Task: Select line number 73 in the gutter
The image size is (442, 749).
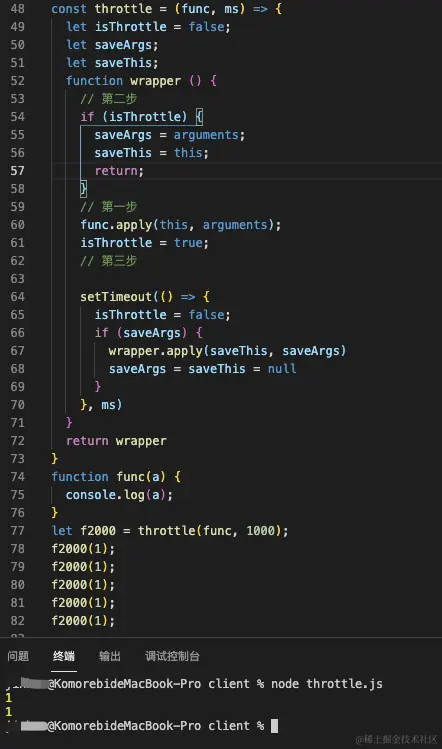Action: coord(17,459)
